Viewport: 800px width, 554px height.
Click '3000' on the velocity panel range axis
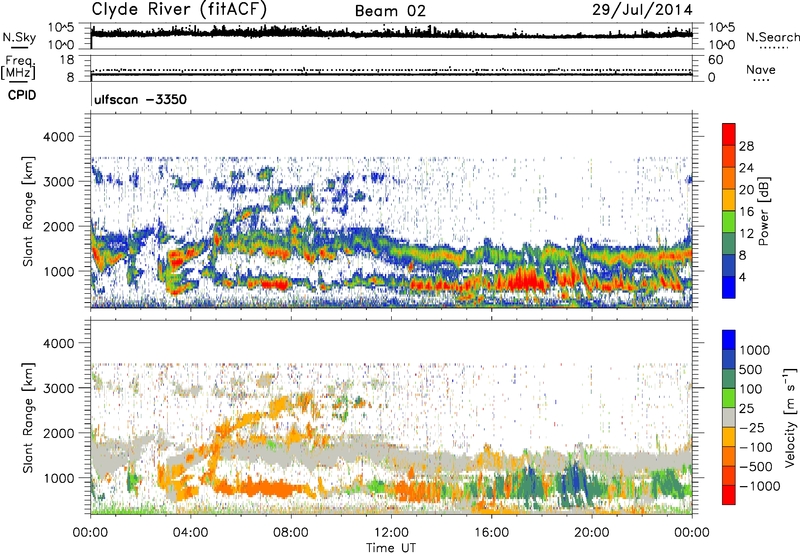coord(58,388)
